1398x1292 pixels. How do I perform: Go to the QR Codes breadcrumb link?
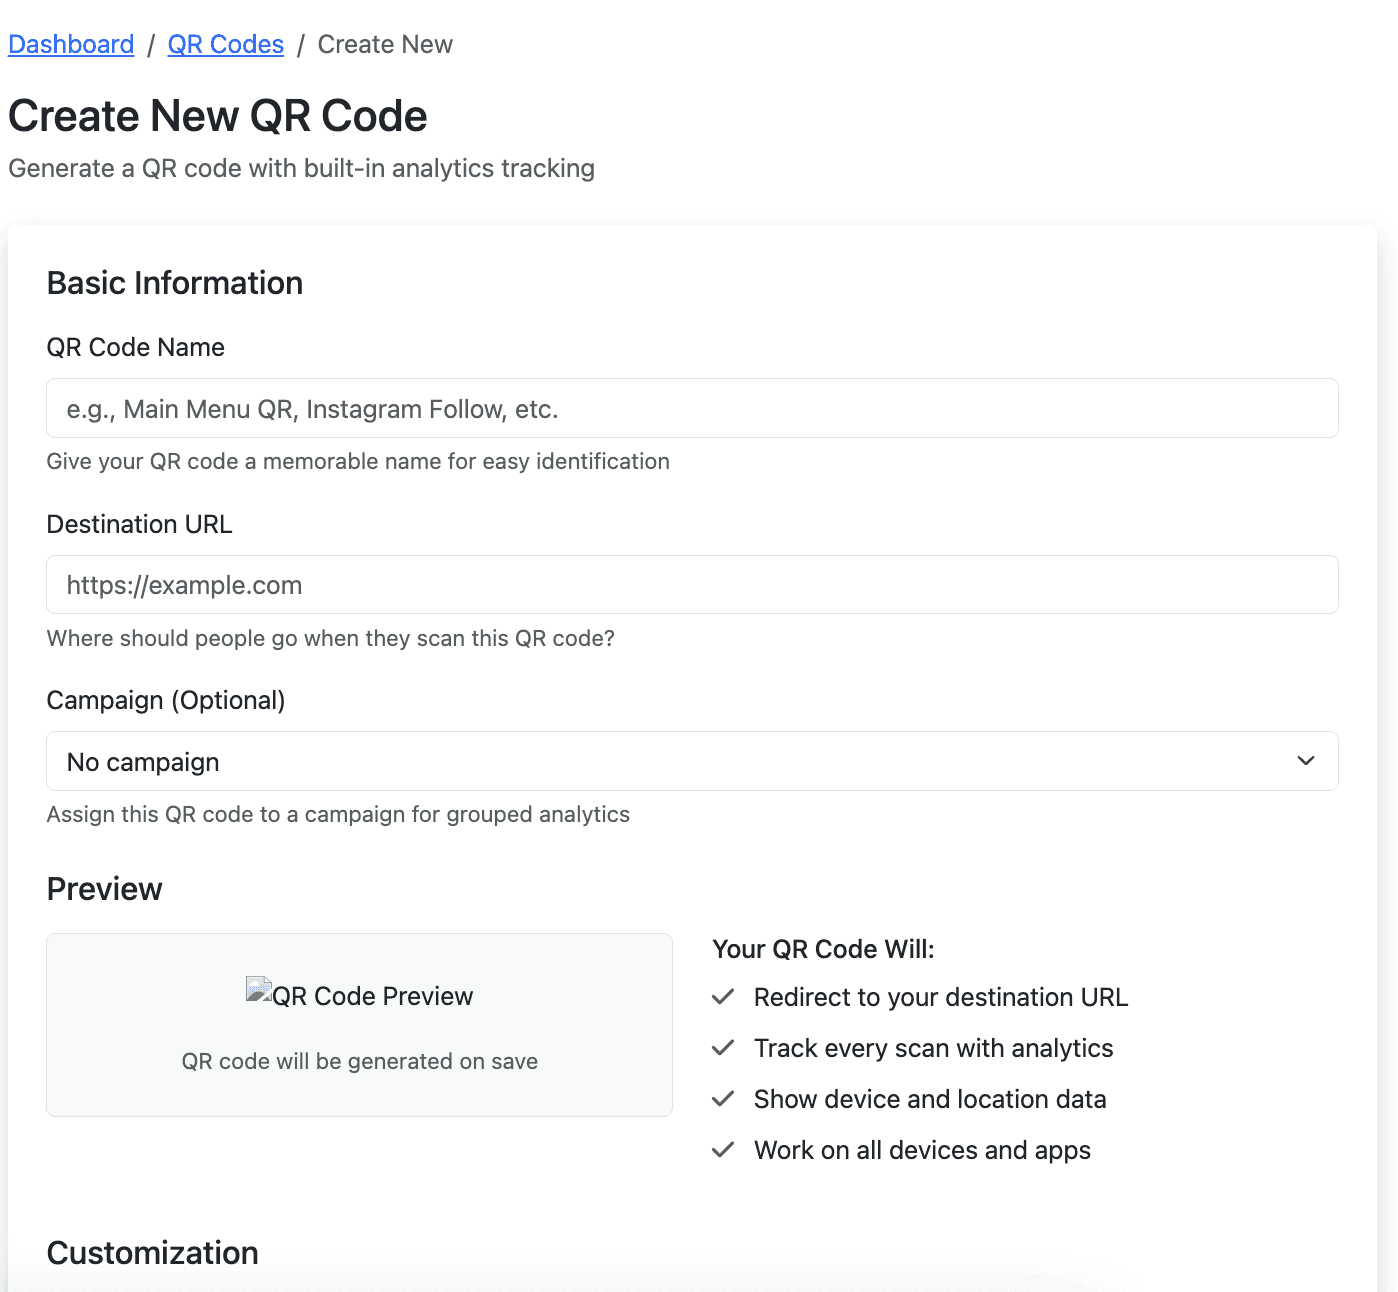[226, 45]
